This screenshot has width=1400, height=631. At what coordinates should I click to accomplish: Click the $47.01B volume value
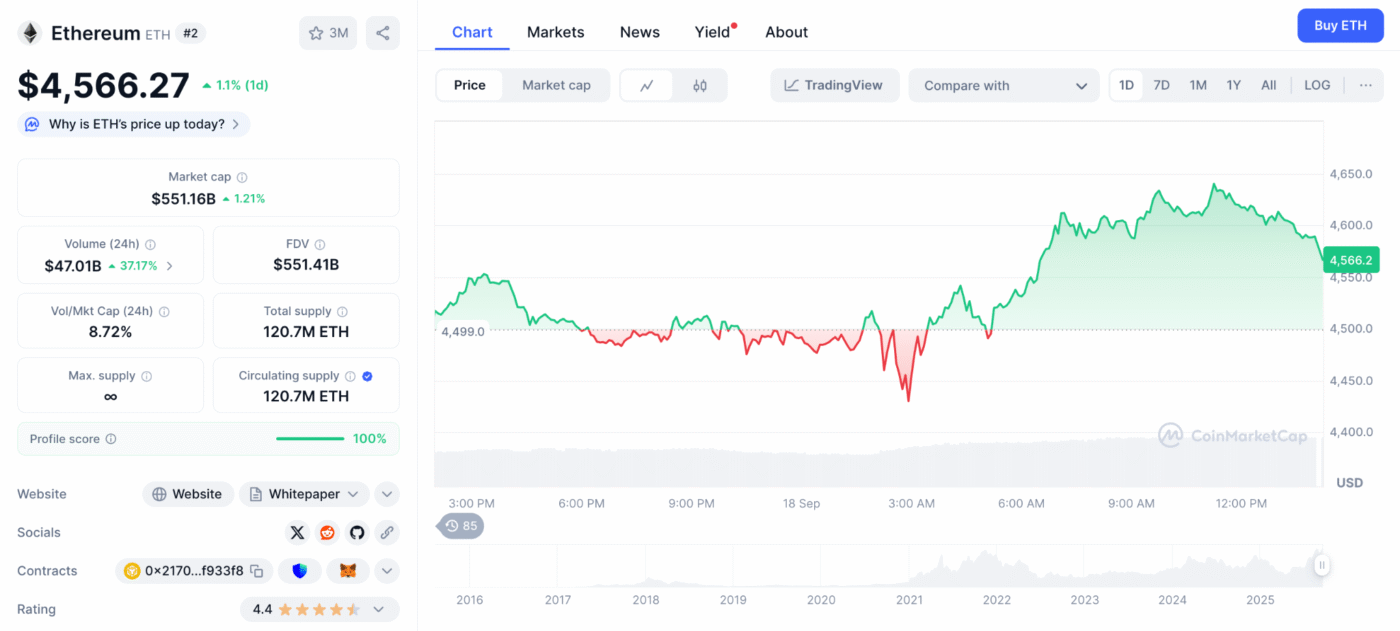tap(73, 266)
